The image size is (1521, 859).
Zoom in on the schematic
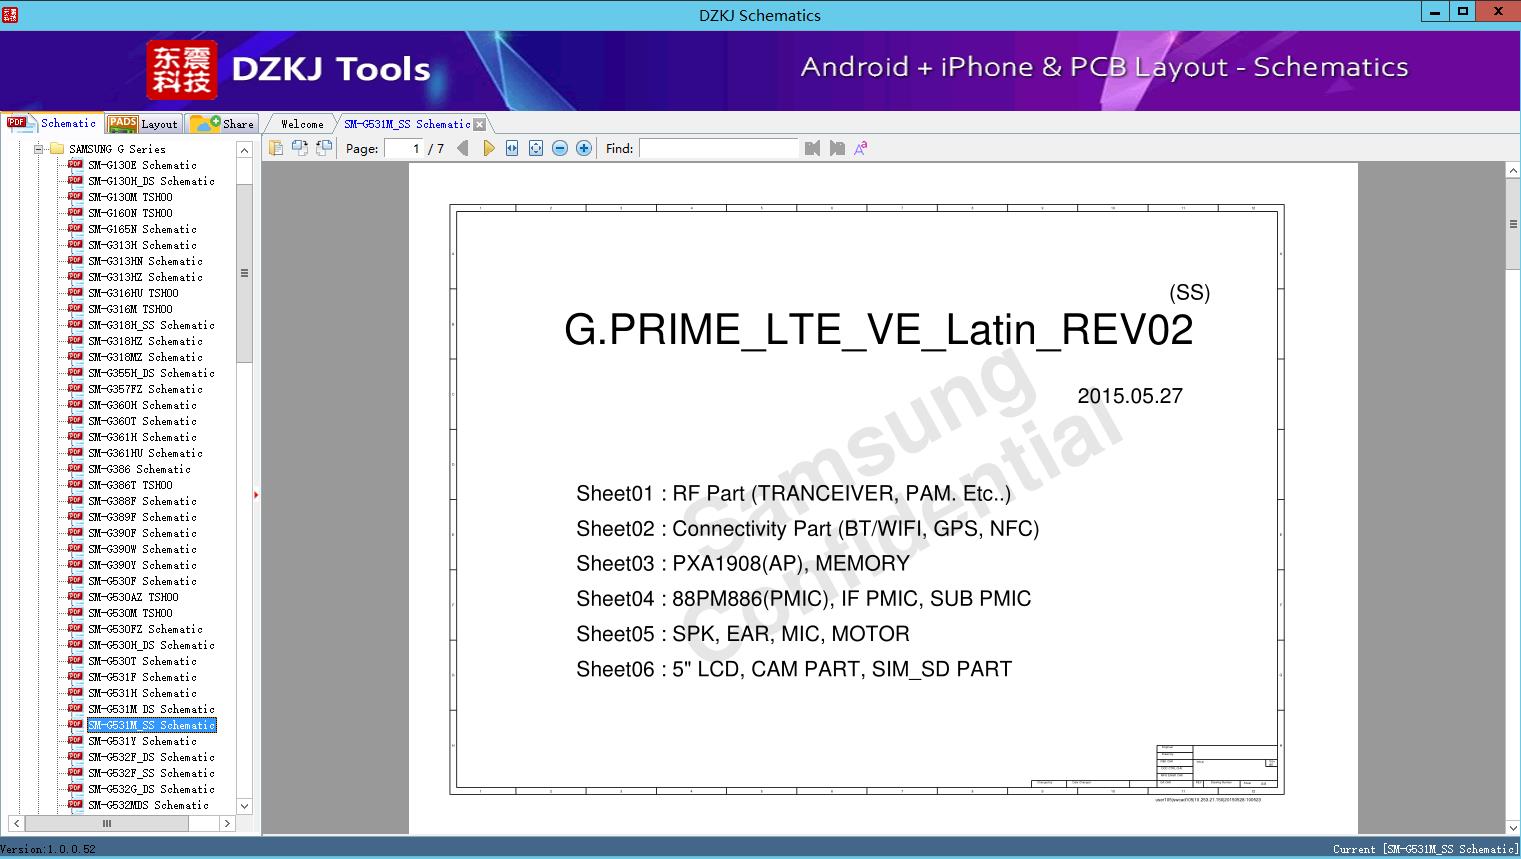click(584, 148)
